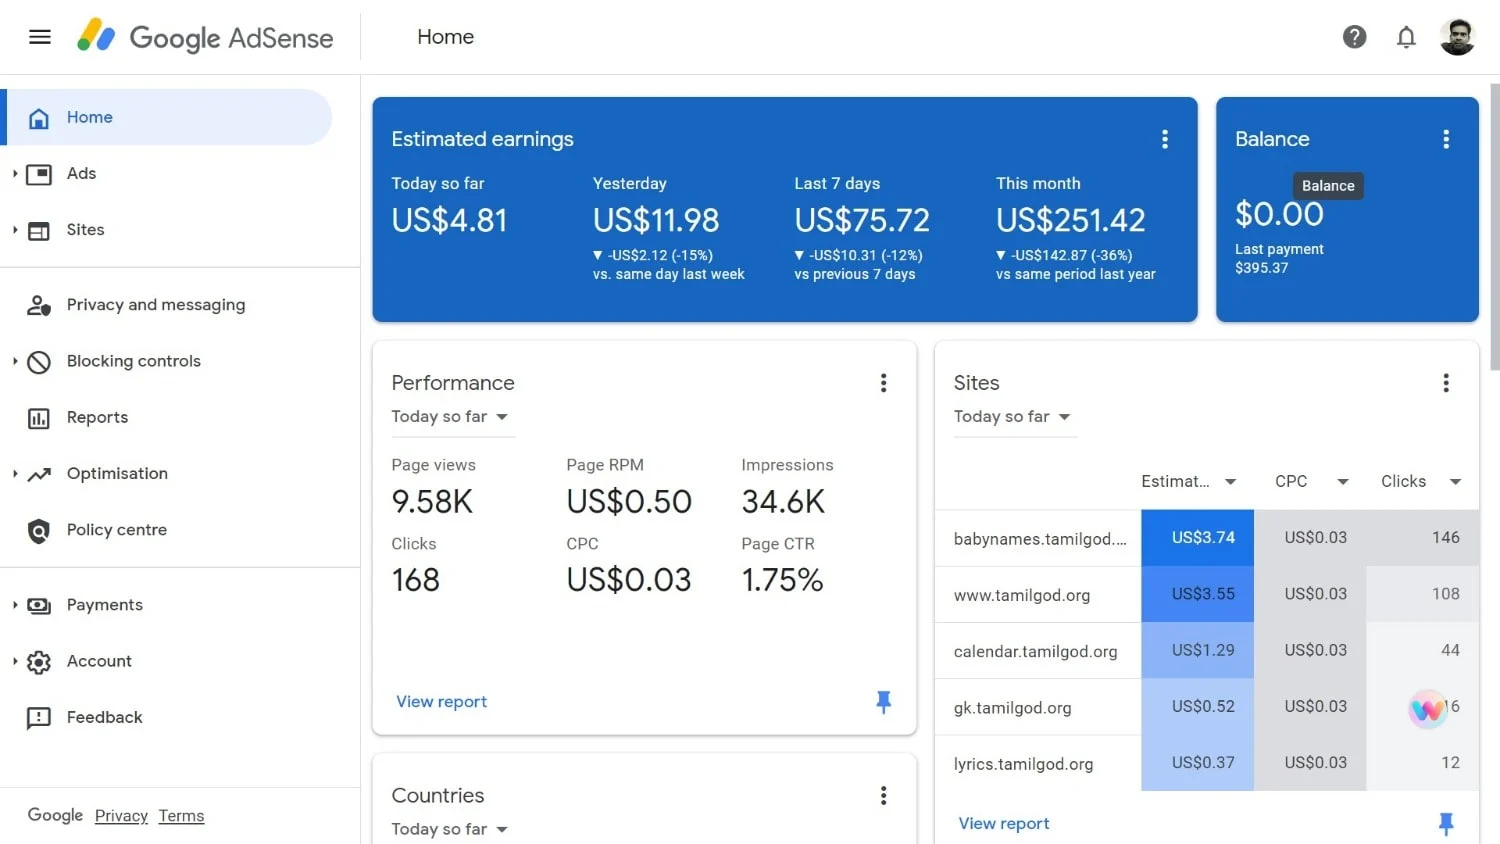Expand the Account section in the sidebar
Image resolution: width=1500 pixels, height=844 pixels.
(15, 661)
